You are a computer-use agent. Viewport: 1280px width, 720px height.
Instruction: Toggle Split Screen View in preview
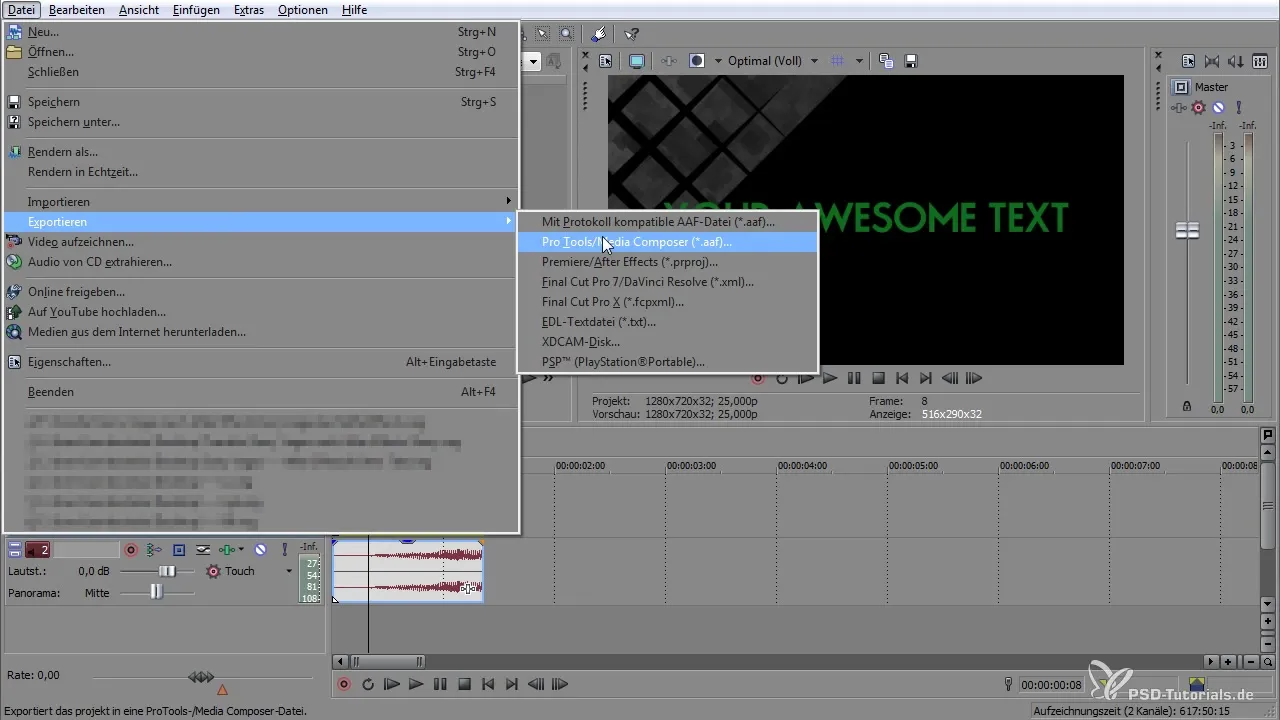(x=697, y=61)
